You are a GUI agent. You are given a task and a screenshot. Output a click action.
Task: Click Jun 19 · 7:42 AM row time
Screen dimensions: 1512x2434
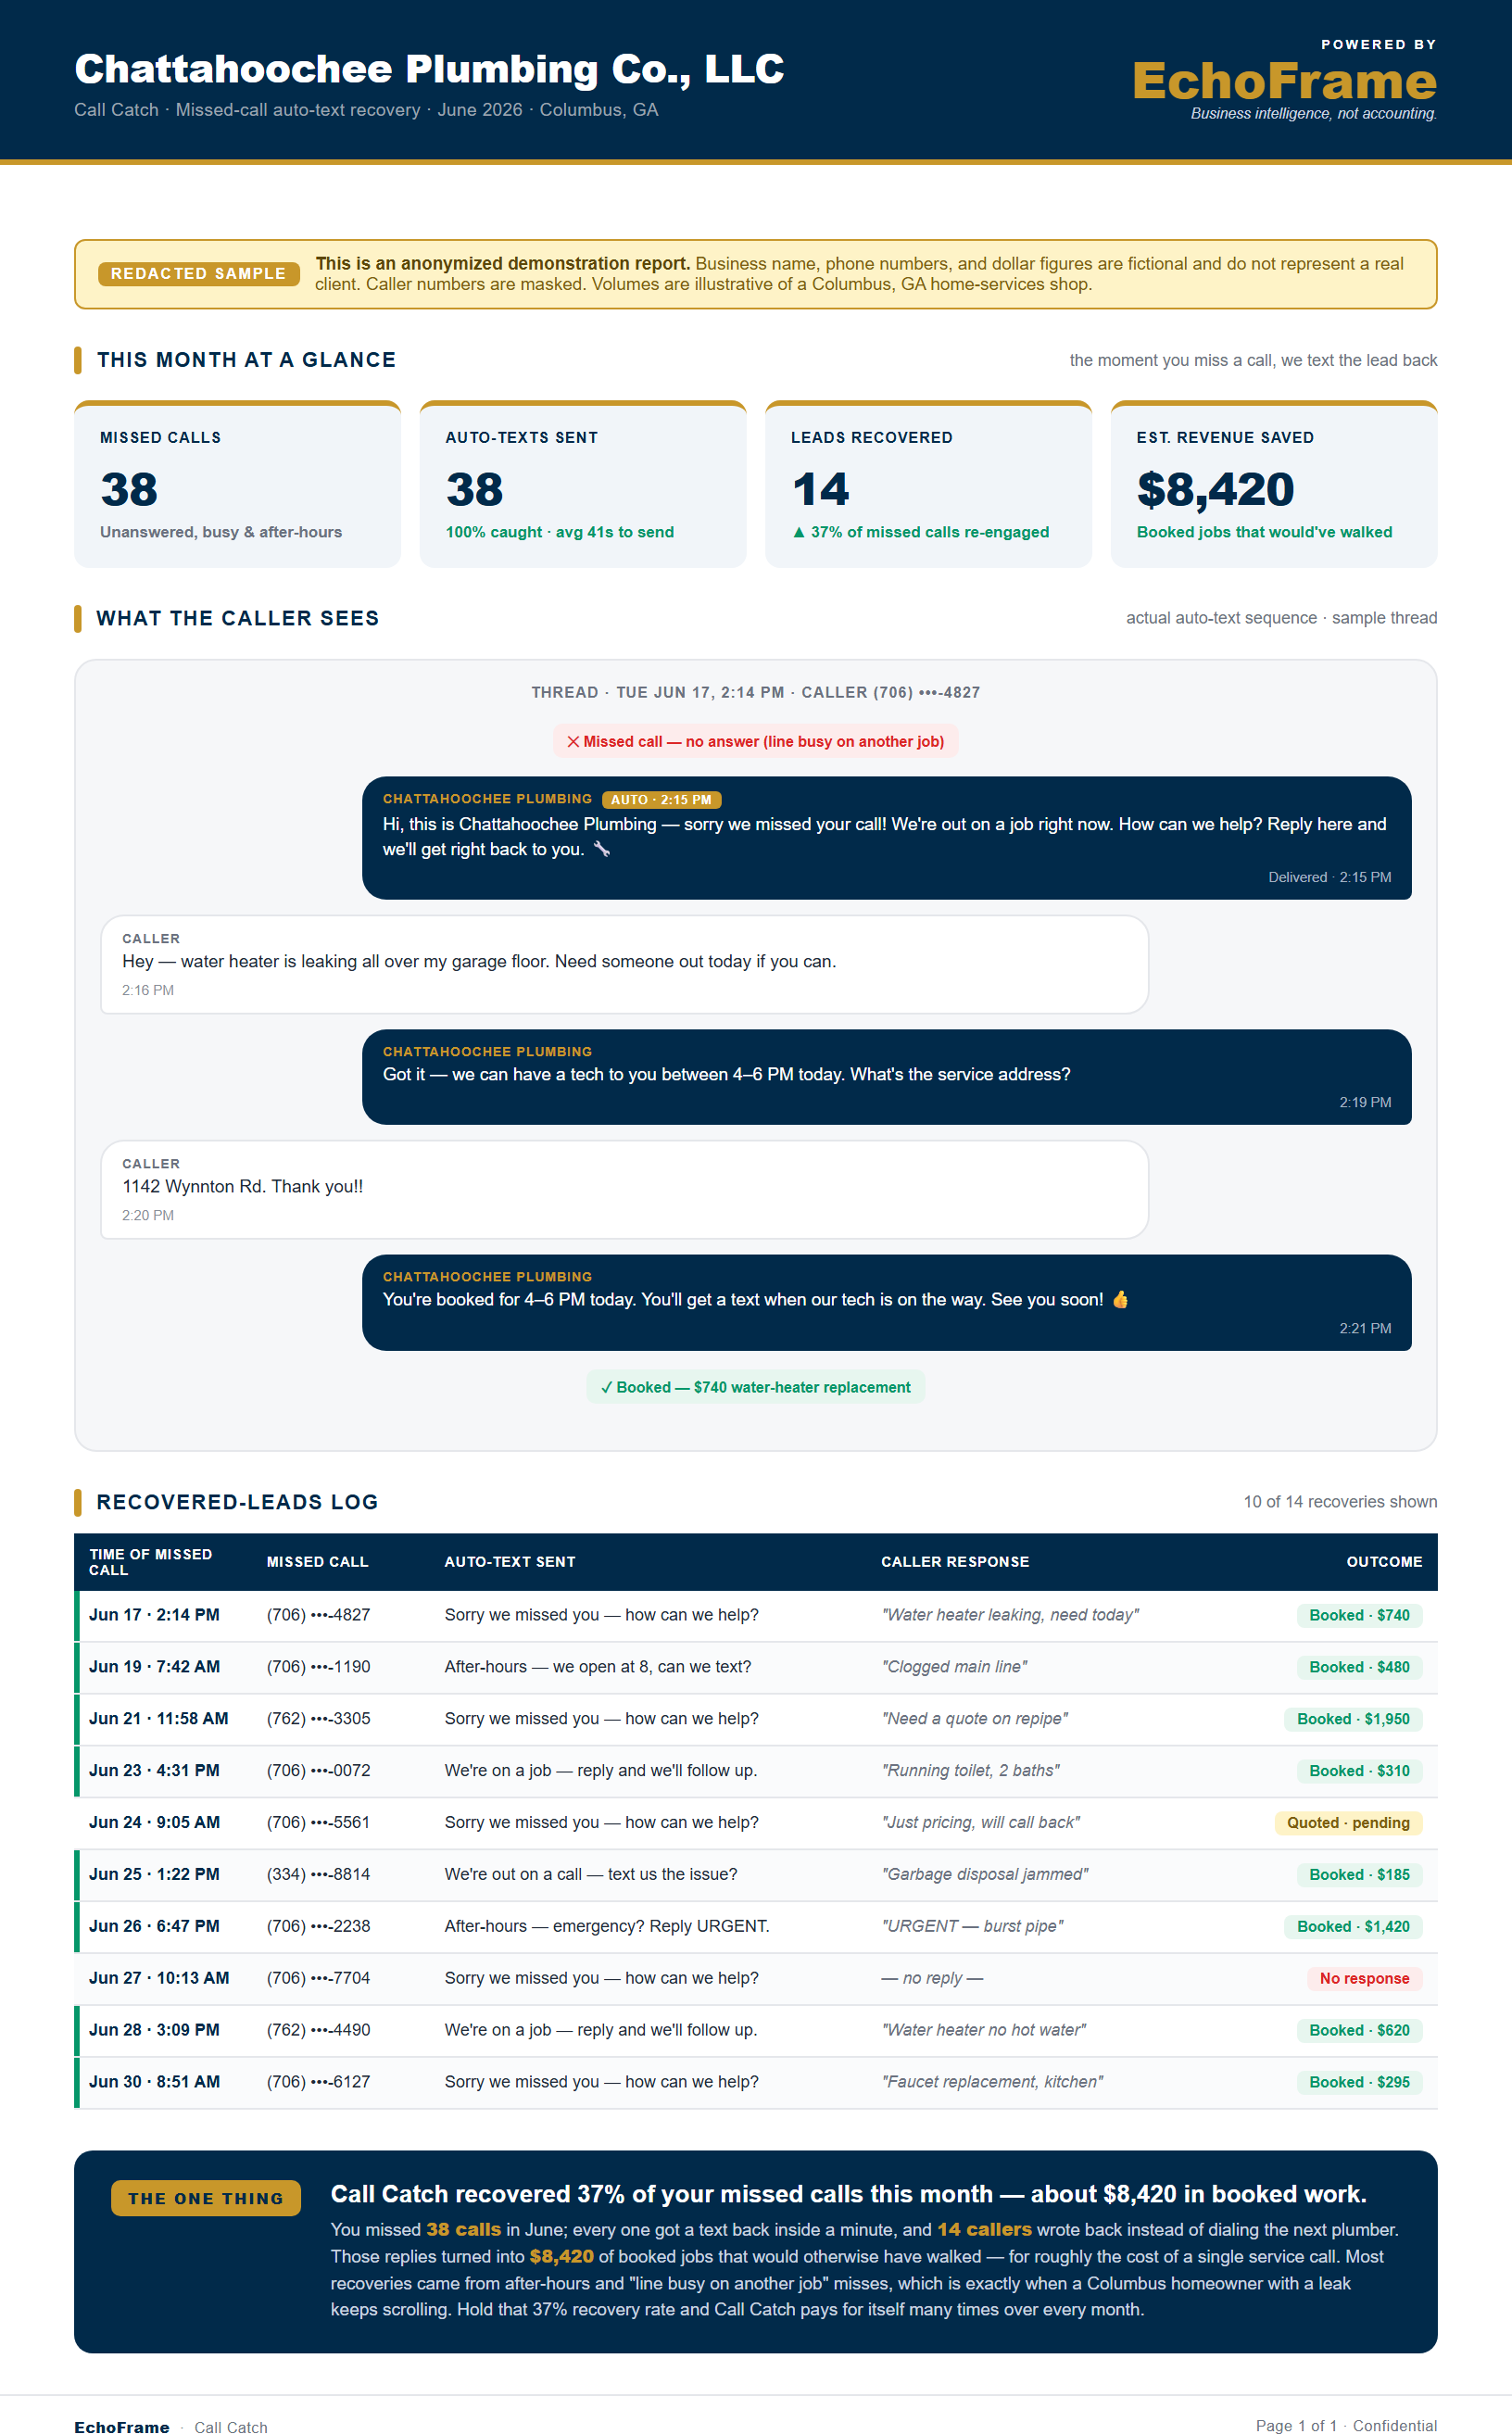[x=154, y=1667]
